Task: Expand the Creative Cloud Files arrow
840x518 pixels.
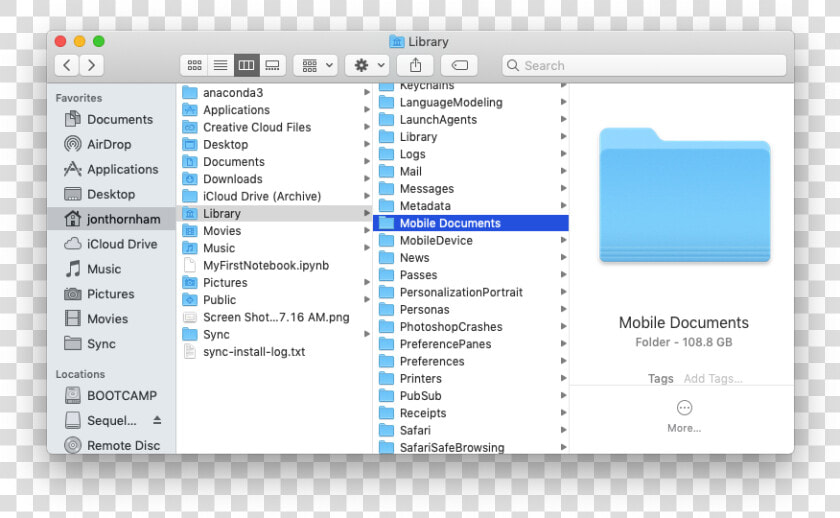Action: [367, 127]
